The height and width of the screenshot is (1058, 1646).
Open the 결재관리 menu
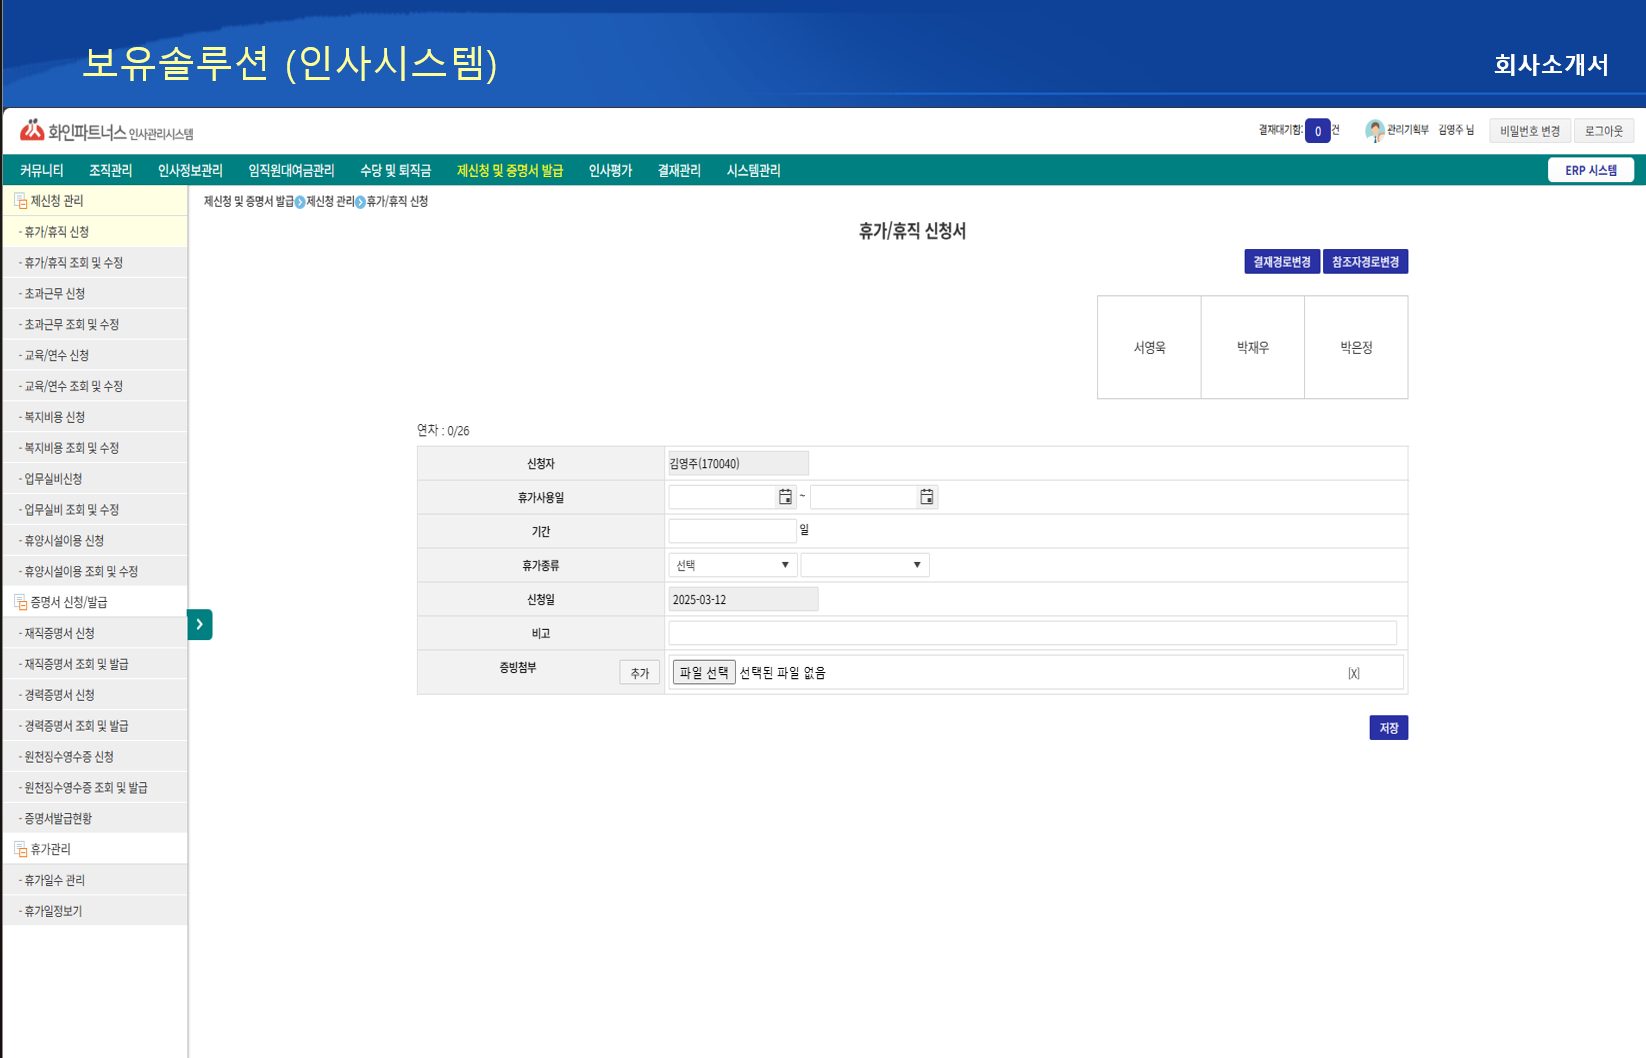pos(677,170)
